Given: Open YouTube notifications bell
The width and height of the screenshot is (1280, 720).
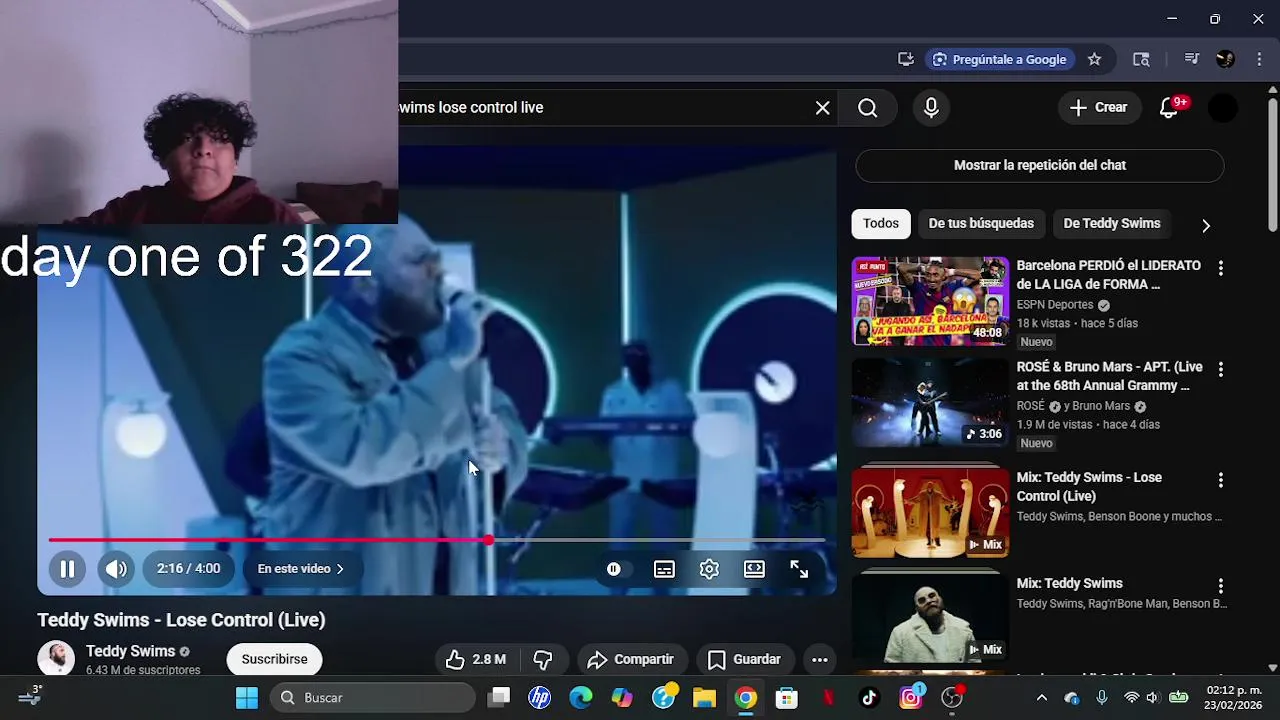Looking at the screenshot, I should (x=1169, y=108).
